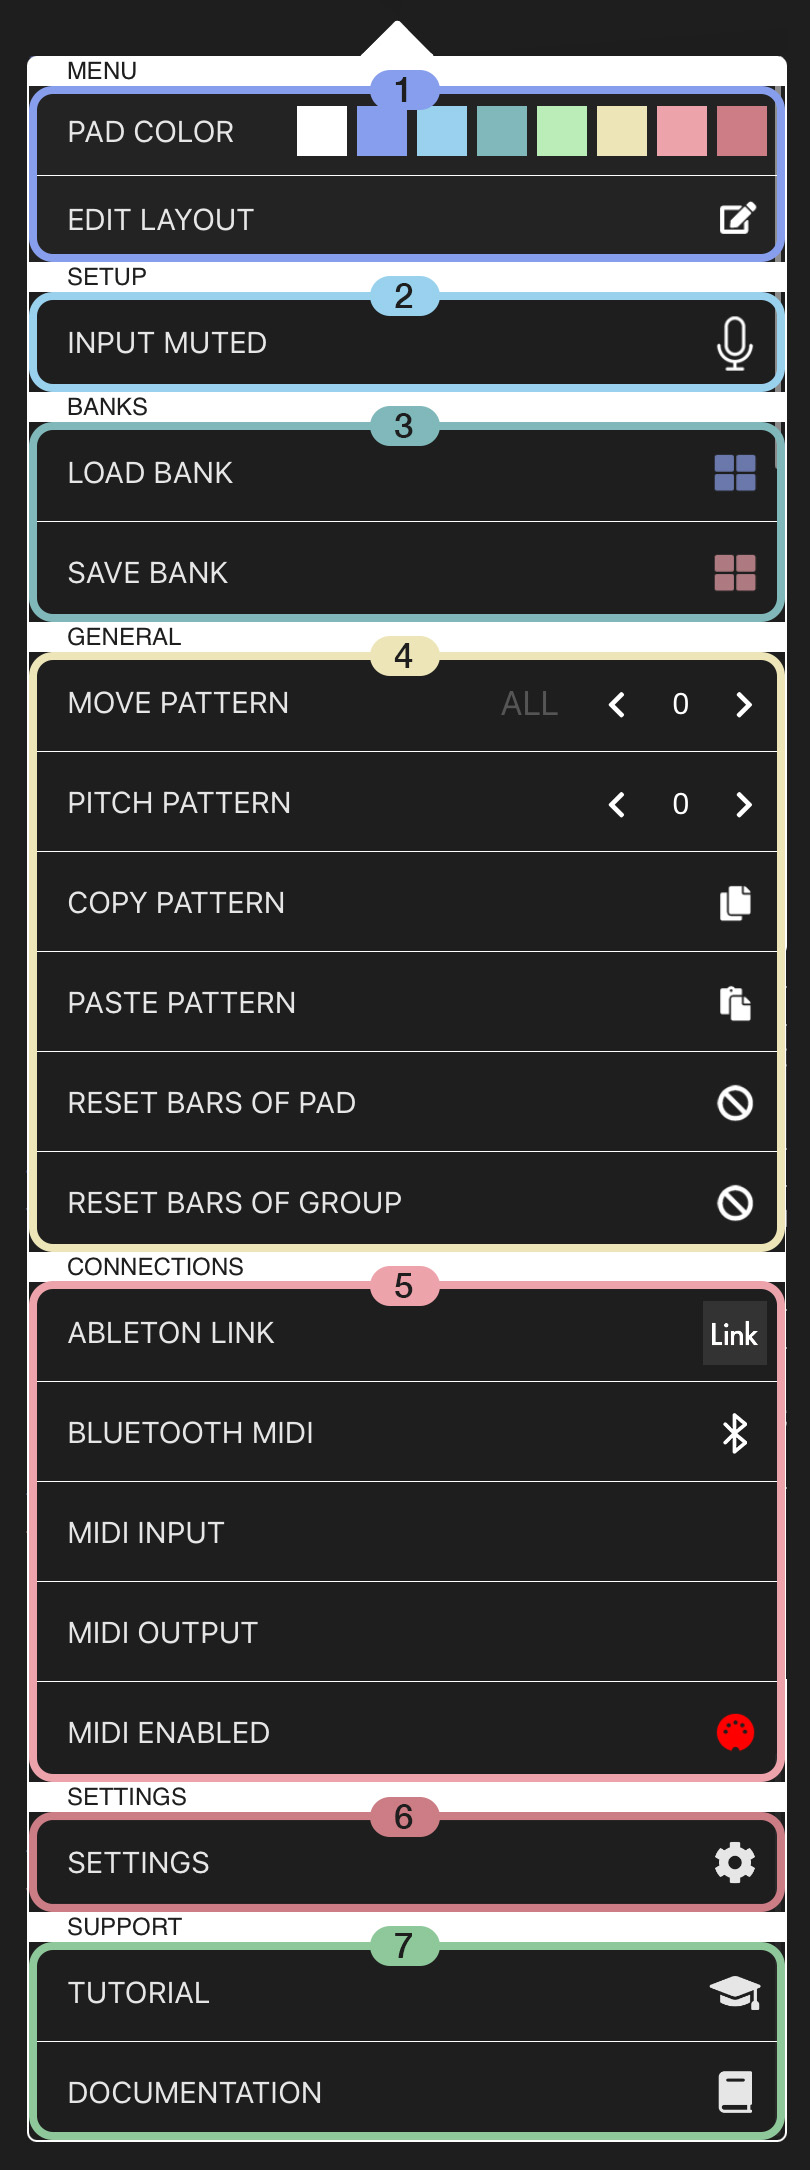810x2170 pixels.
Task: Click the Edit Layout pencil icon
Action: 737,218
